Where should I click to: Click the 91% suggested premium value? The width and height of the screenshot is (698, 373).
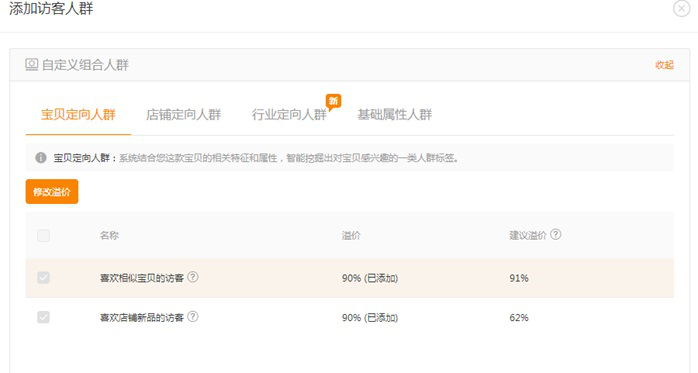519,278
